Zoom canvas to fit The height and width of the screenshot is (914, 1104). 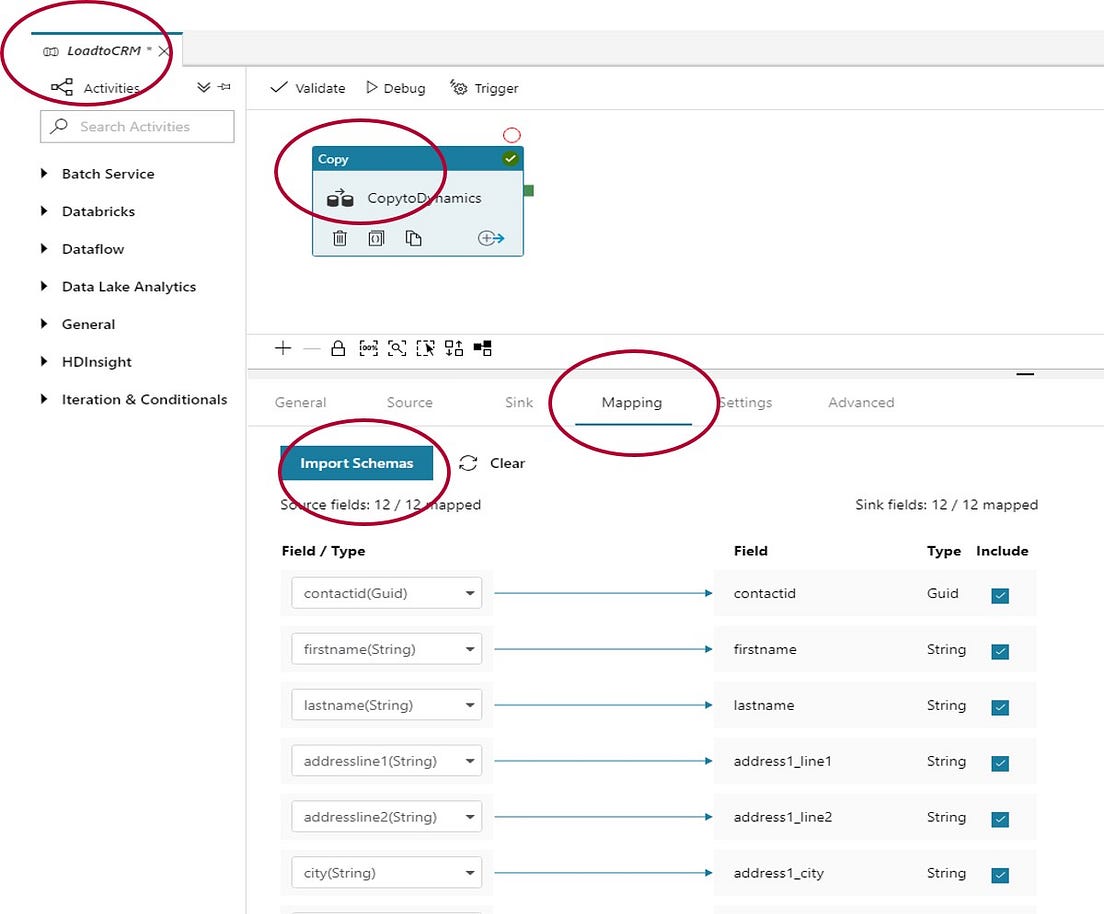pos(398,348)
